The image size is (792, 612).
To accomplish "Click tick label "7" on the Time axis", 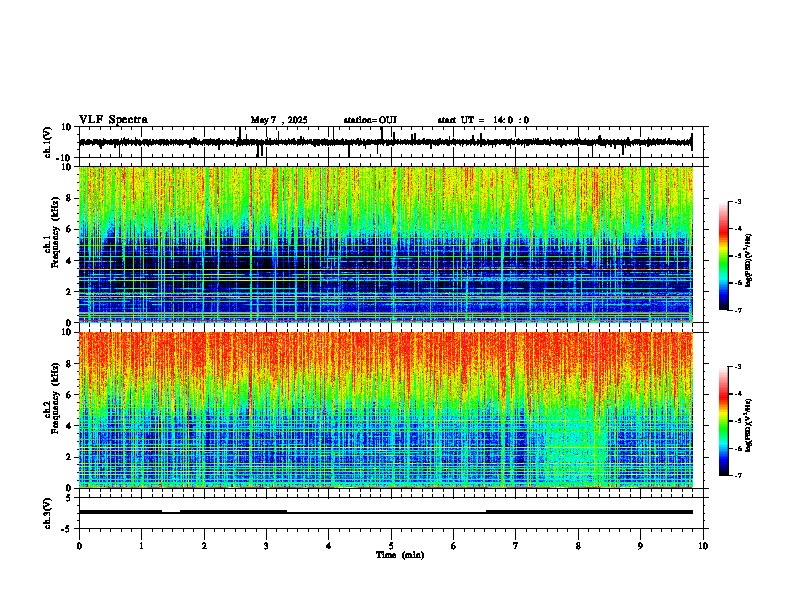I will tap(516, 546).
